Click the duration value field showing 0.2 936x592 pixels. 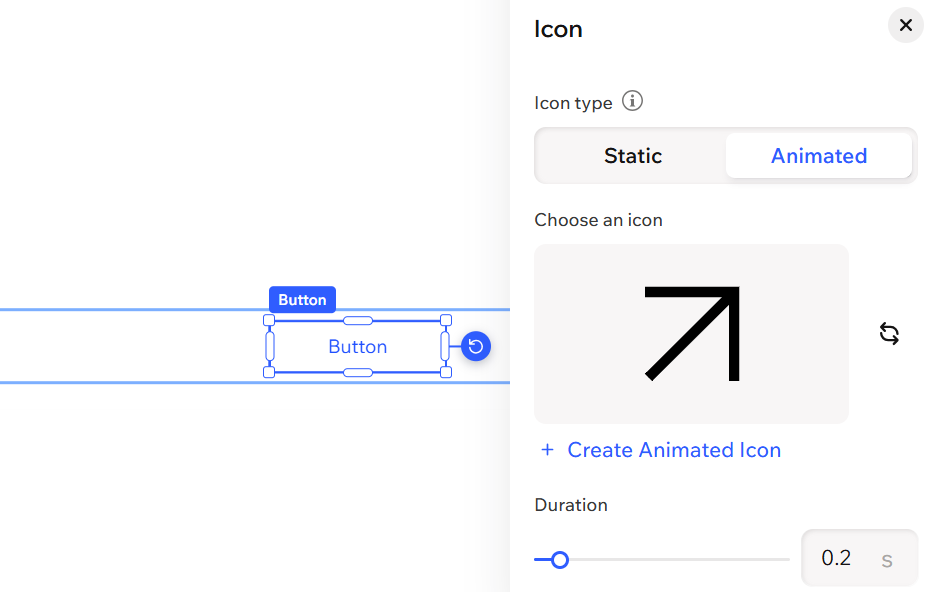pyautogui.click(x=838, y=558)
